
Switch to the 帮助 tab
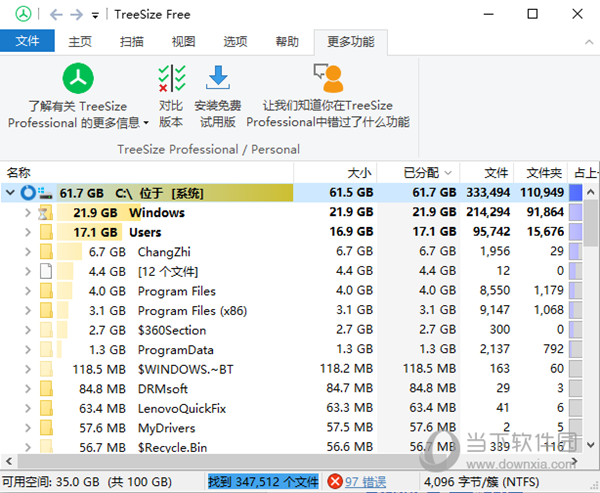coord(287,41)
